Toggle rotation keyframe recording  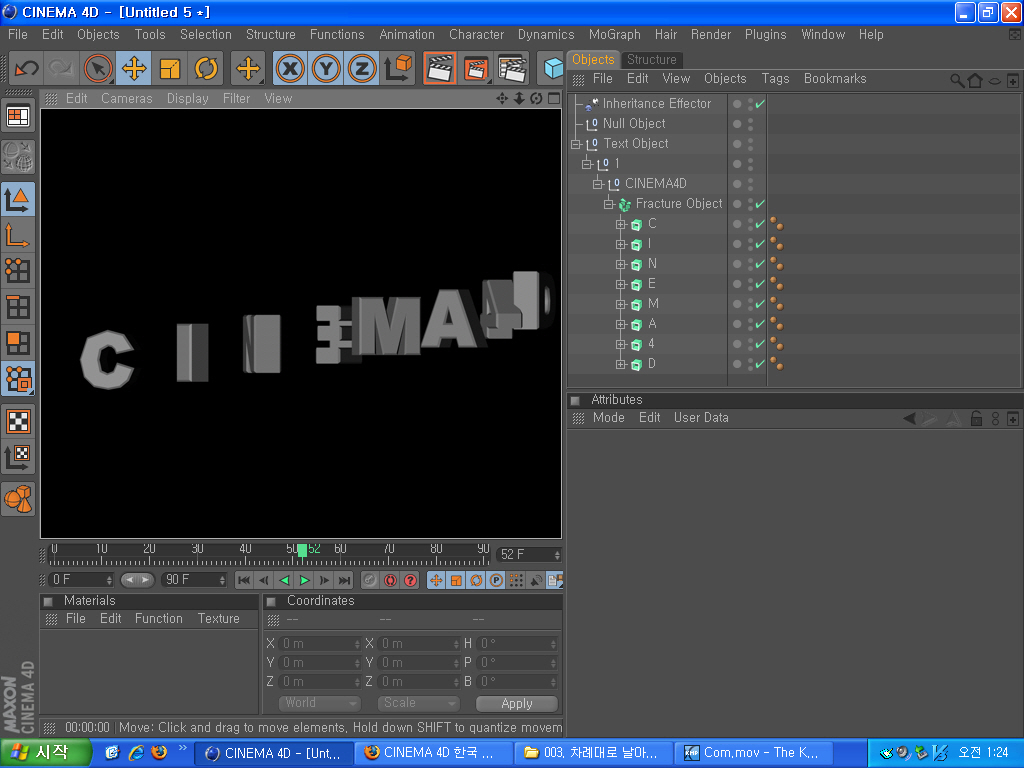(x=476, y=580)
